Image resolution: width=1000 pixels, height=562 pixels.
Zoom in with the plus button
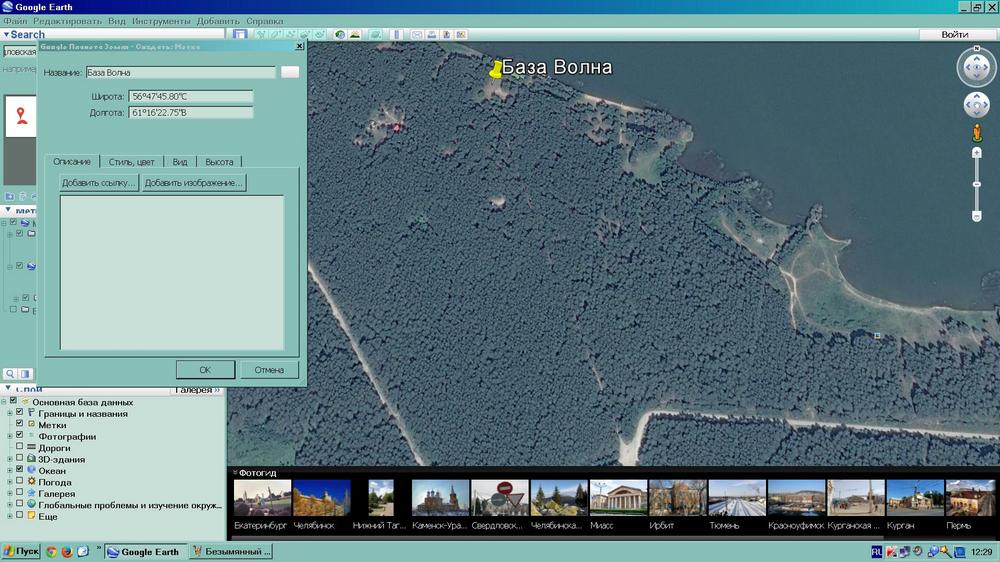tap(976, 153)
